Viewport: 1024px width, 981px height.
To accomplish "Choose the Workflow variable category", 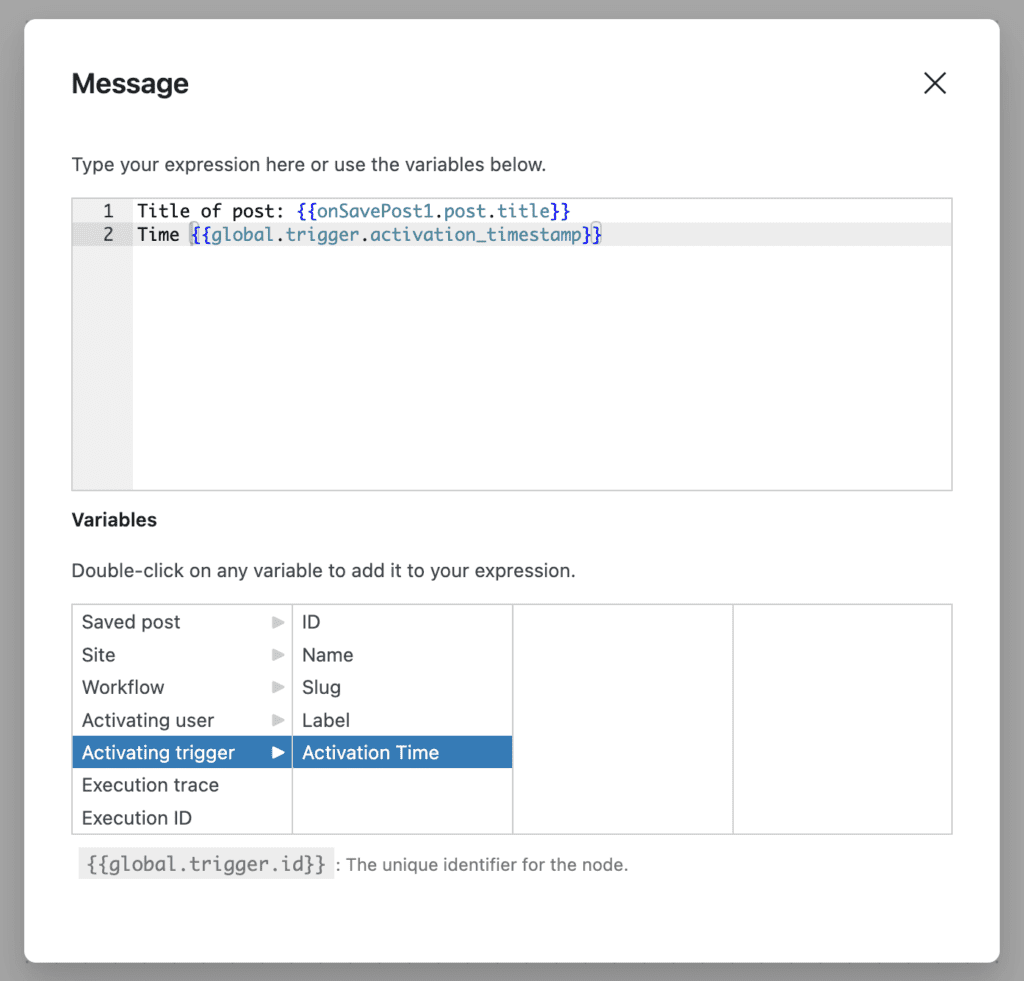I will click(123, 688).
